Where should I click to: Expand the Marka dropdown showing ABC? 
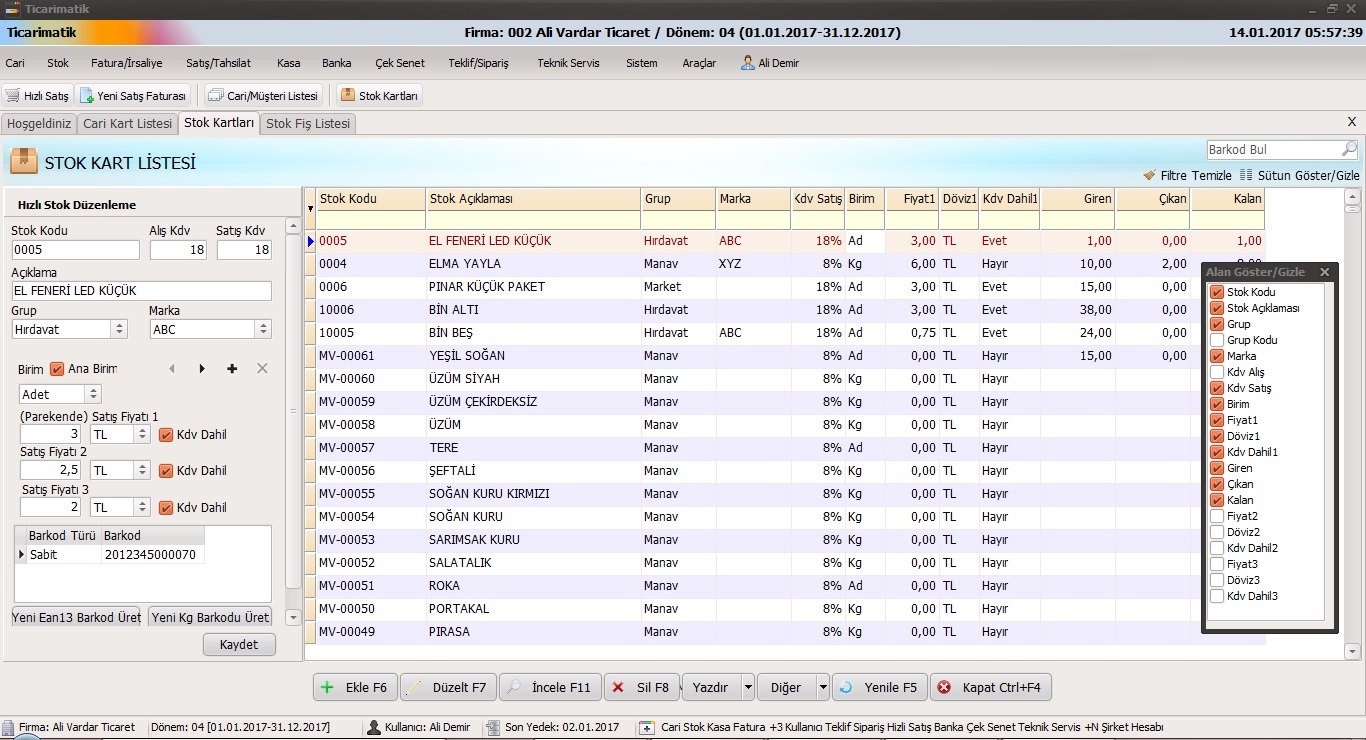(263, 329)
